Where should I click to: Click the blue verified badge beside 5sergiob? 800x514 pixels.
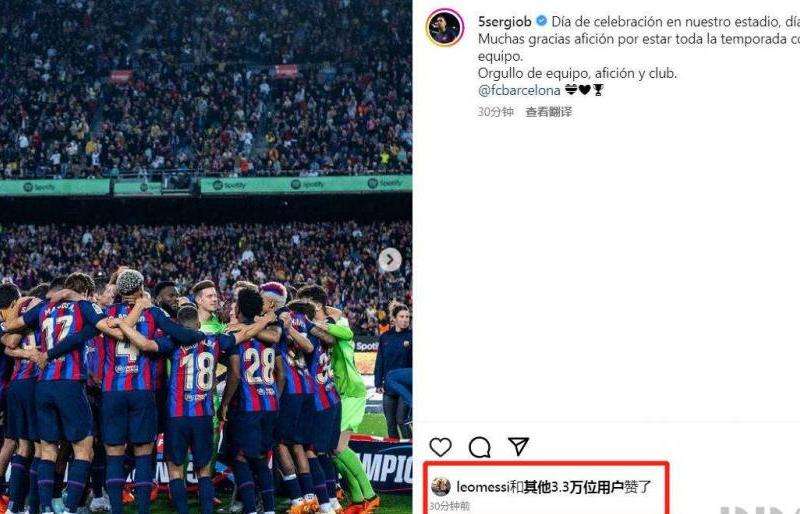point(541,21)
